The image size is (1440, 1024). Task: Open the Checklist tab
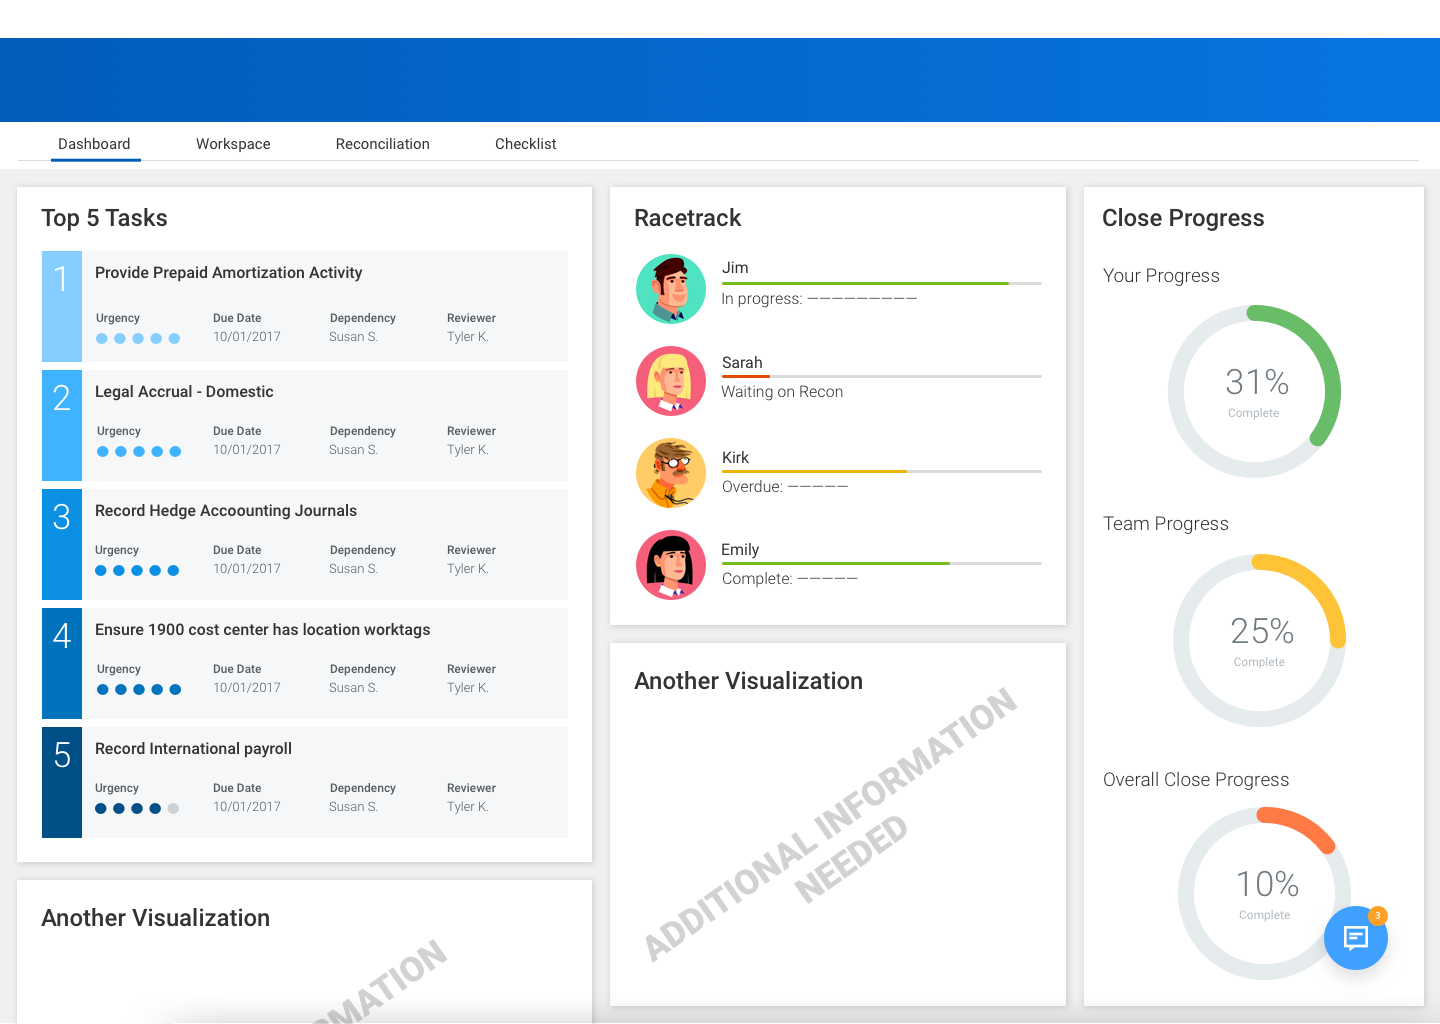tap(526, 144)
